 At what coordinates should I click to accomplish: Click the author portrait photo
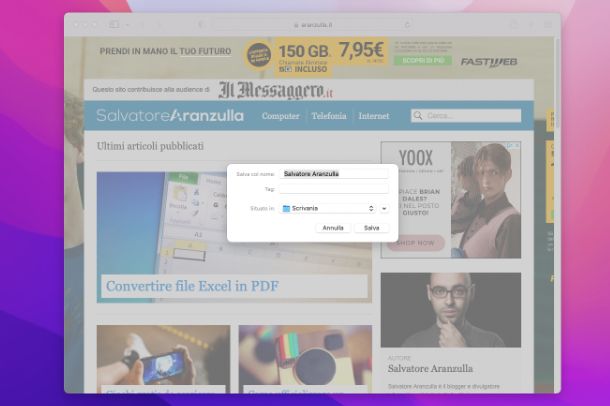[451, 310]
